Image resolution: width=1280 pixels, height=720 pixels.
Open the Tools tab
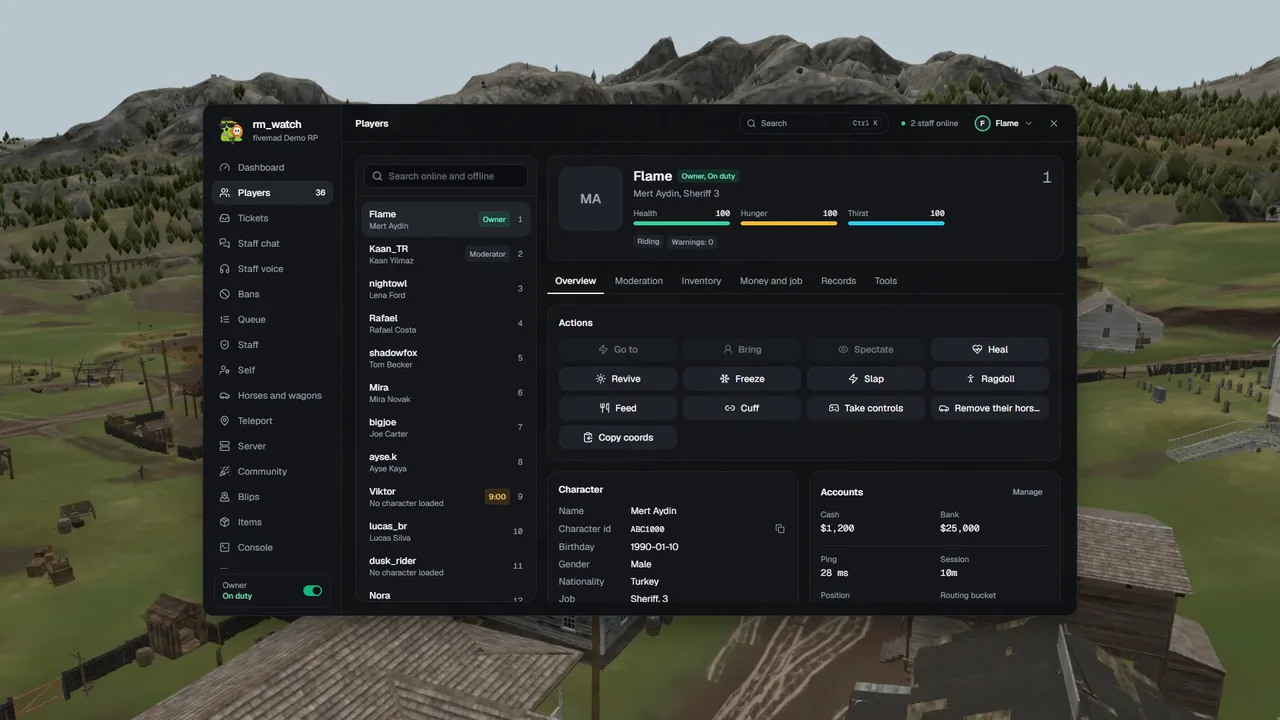[886, 281]
